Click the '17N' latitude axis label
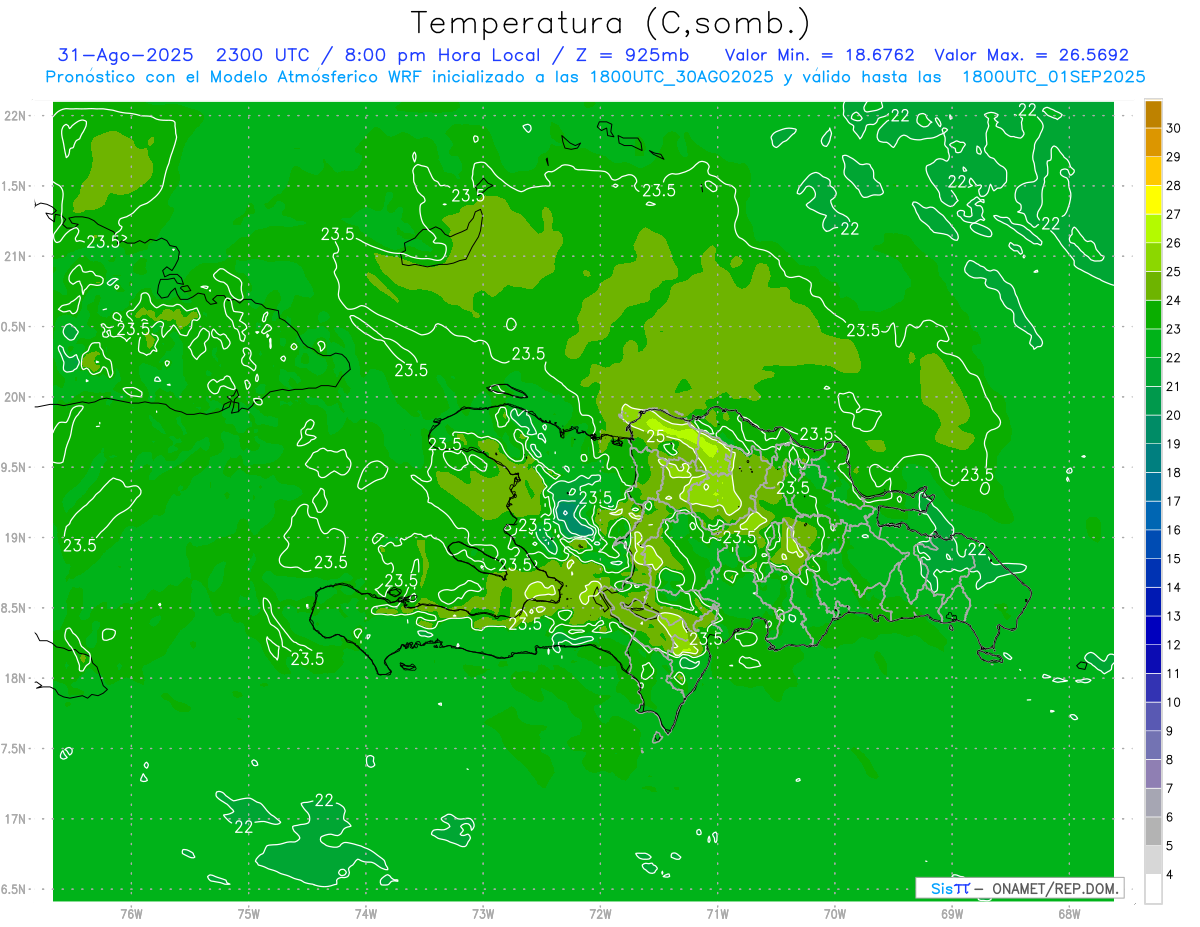The width and height of the screenshot is (1200, 927). pos(15,819)
